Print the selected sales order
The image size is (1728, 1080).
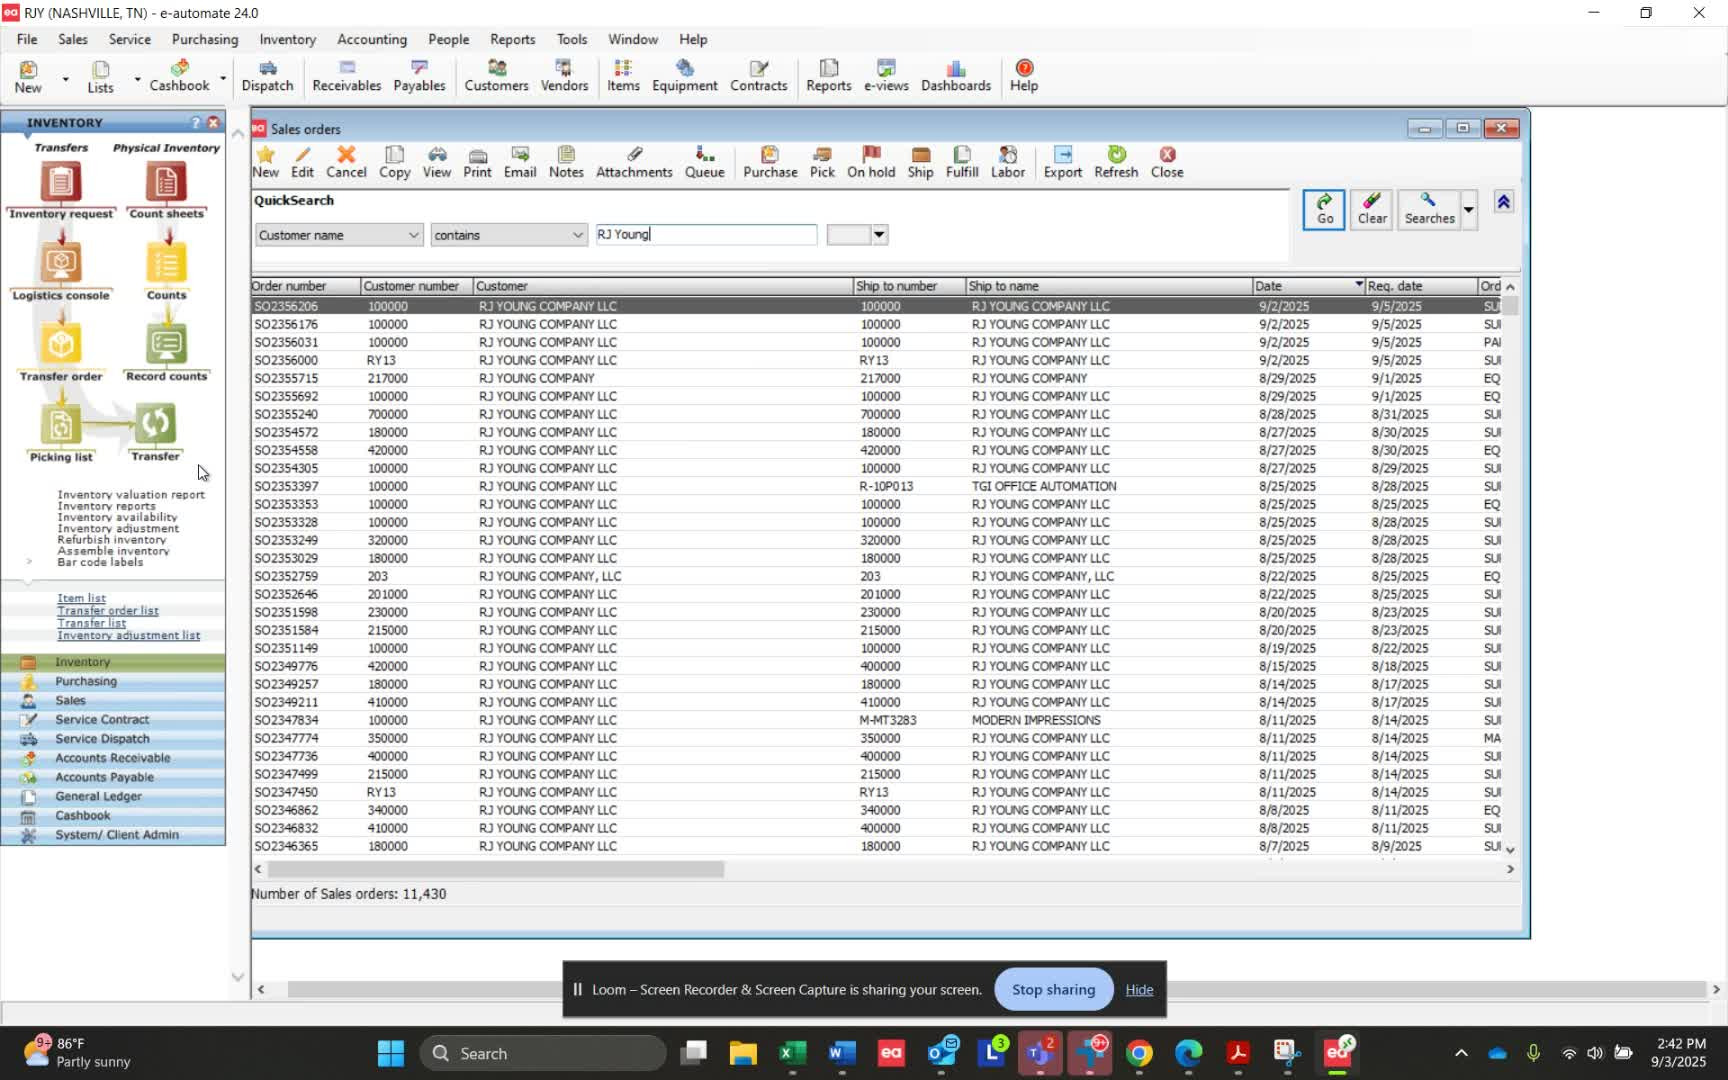point(477,162)
